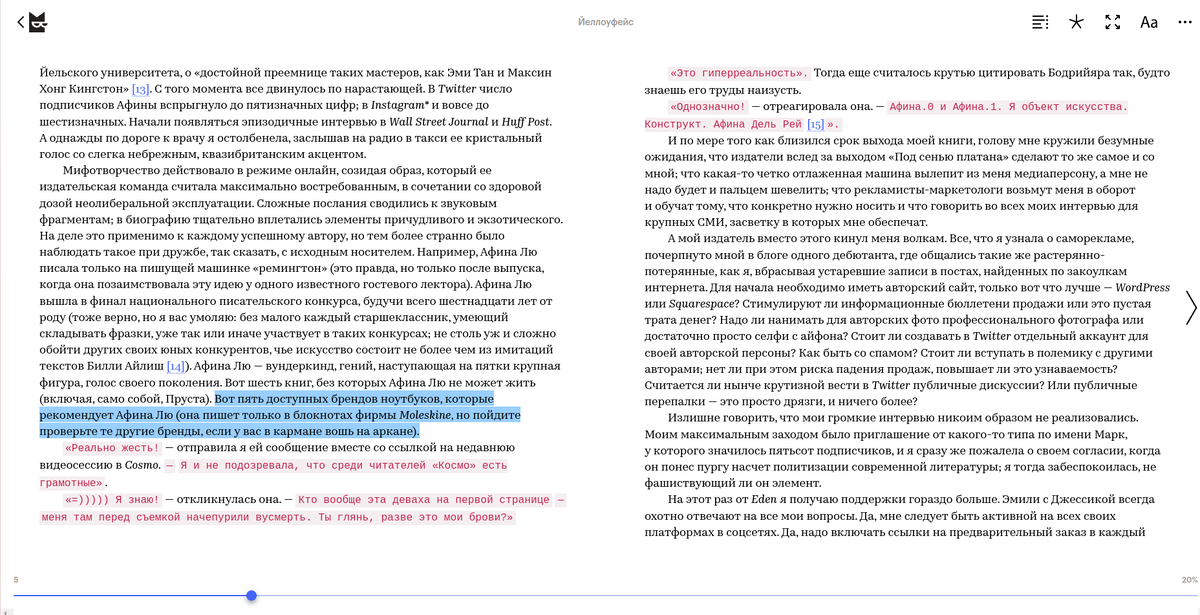This screenshot has width=1200, height=615.
Task: Click the 20% progress label
Action: click(1189, 580)
